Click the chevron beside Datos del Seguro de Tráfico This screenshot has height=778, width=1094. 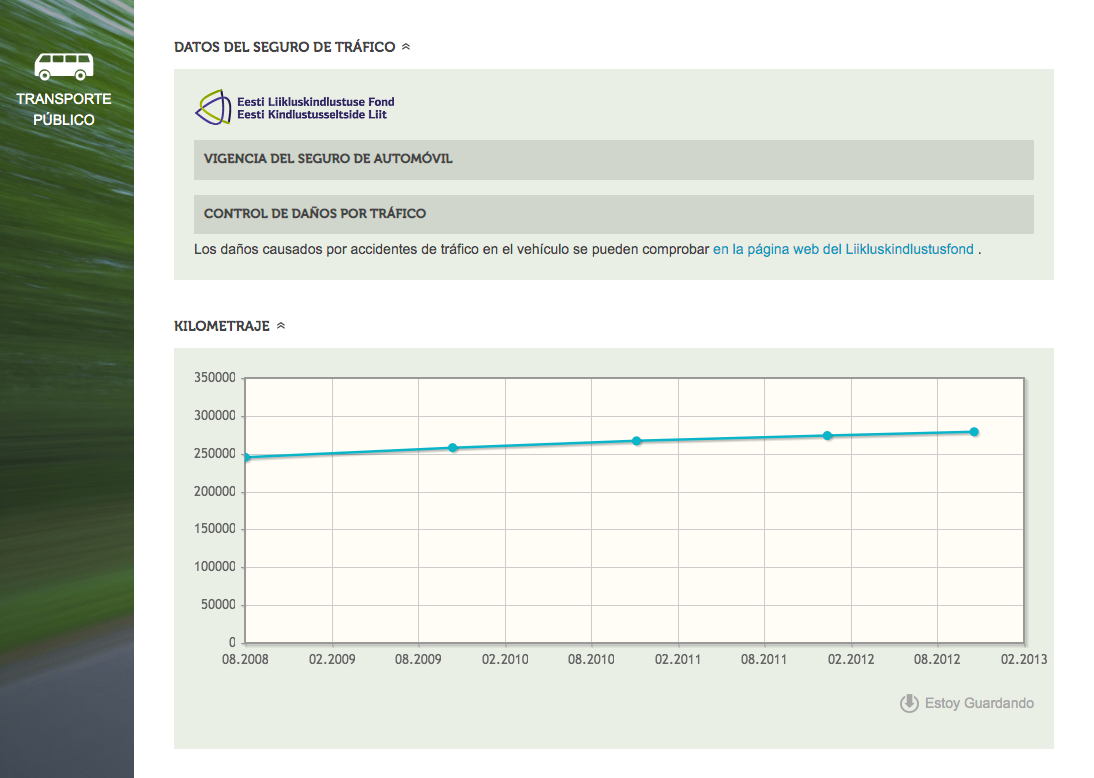406,47
